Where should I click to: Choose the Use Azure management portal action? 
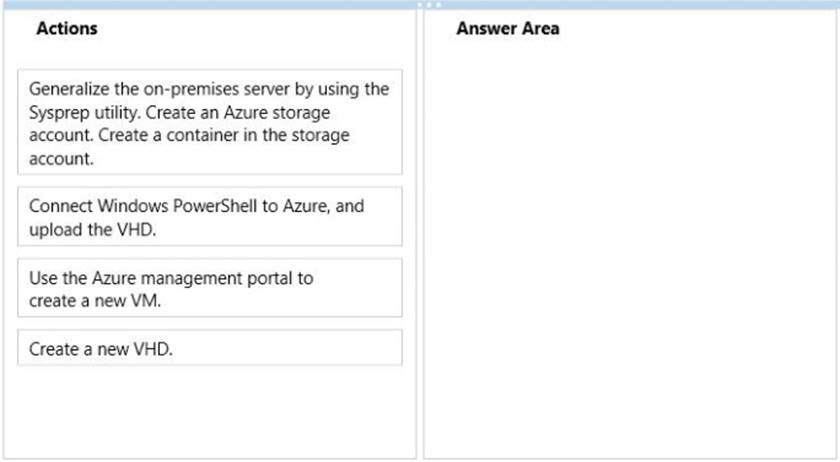point(209,288)
